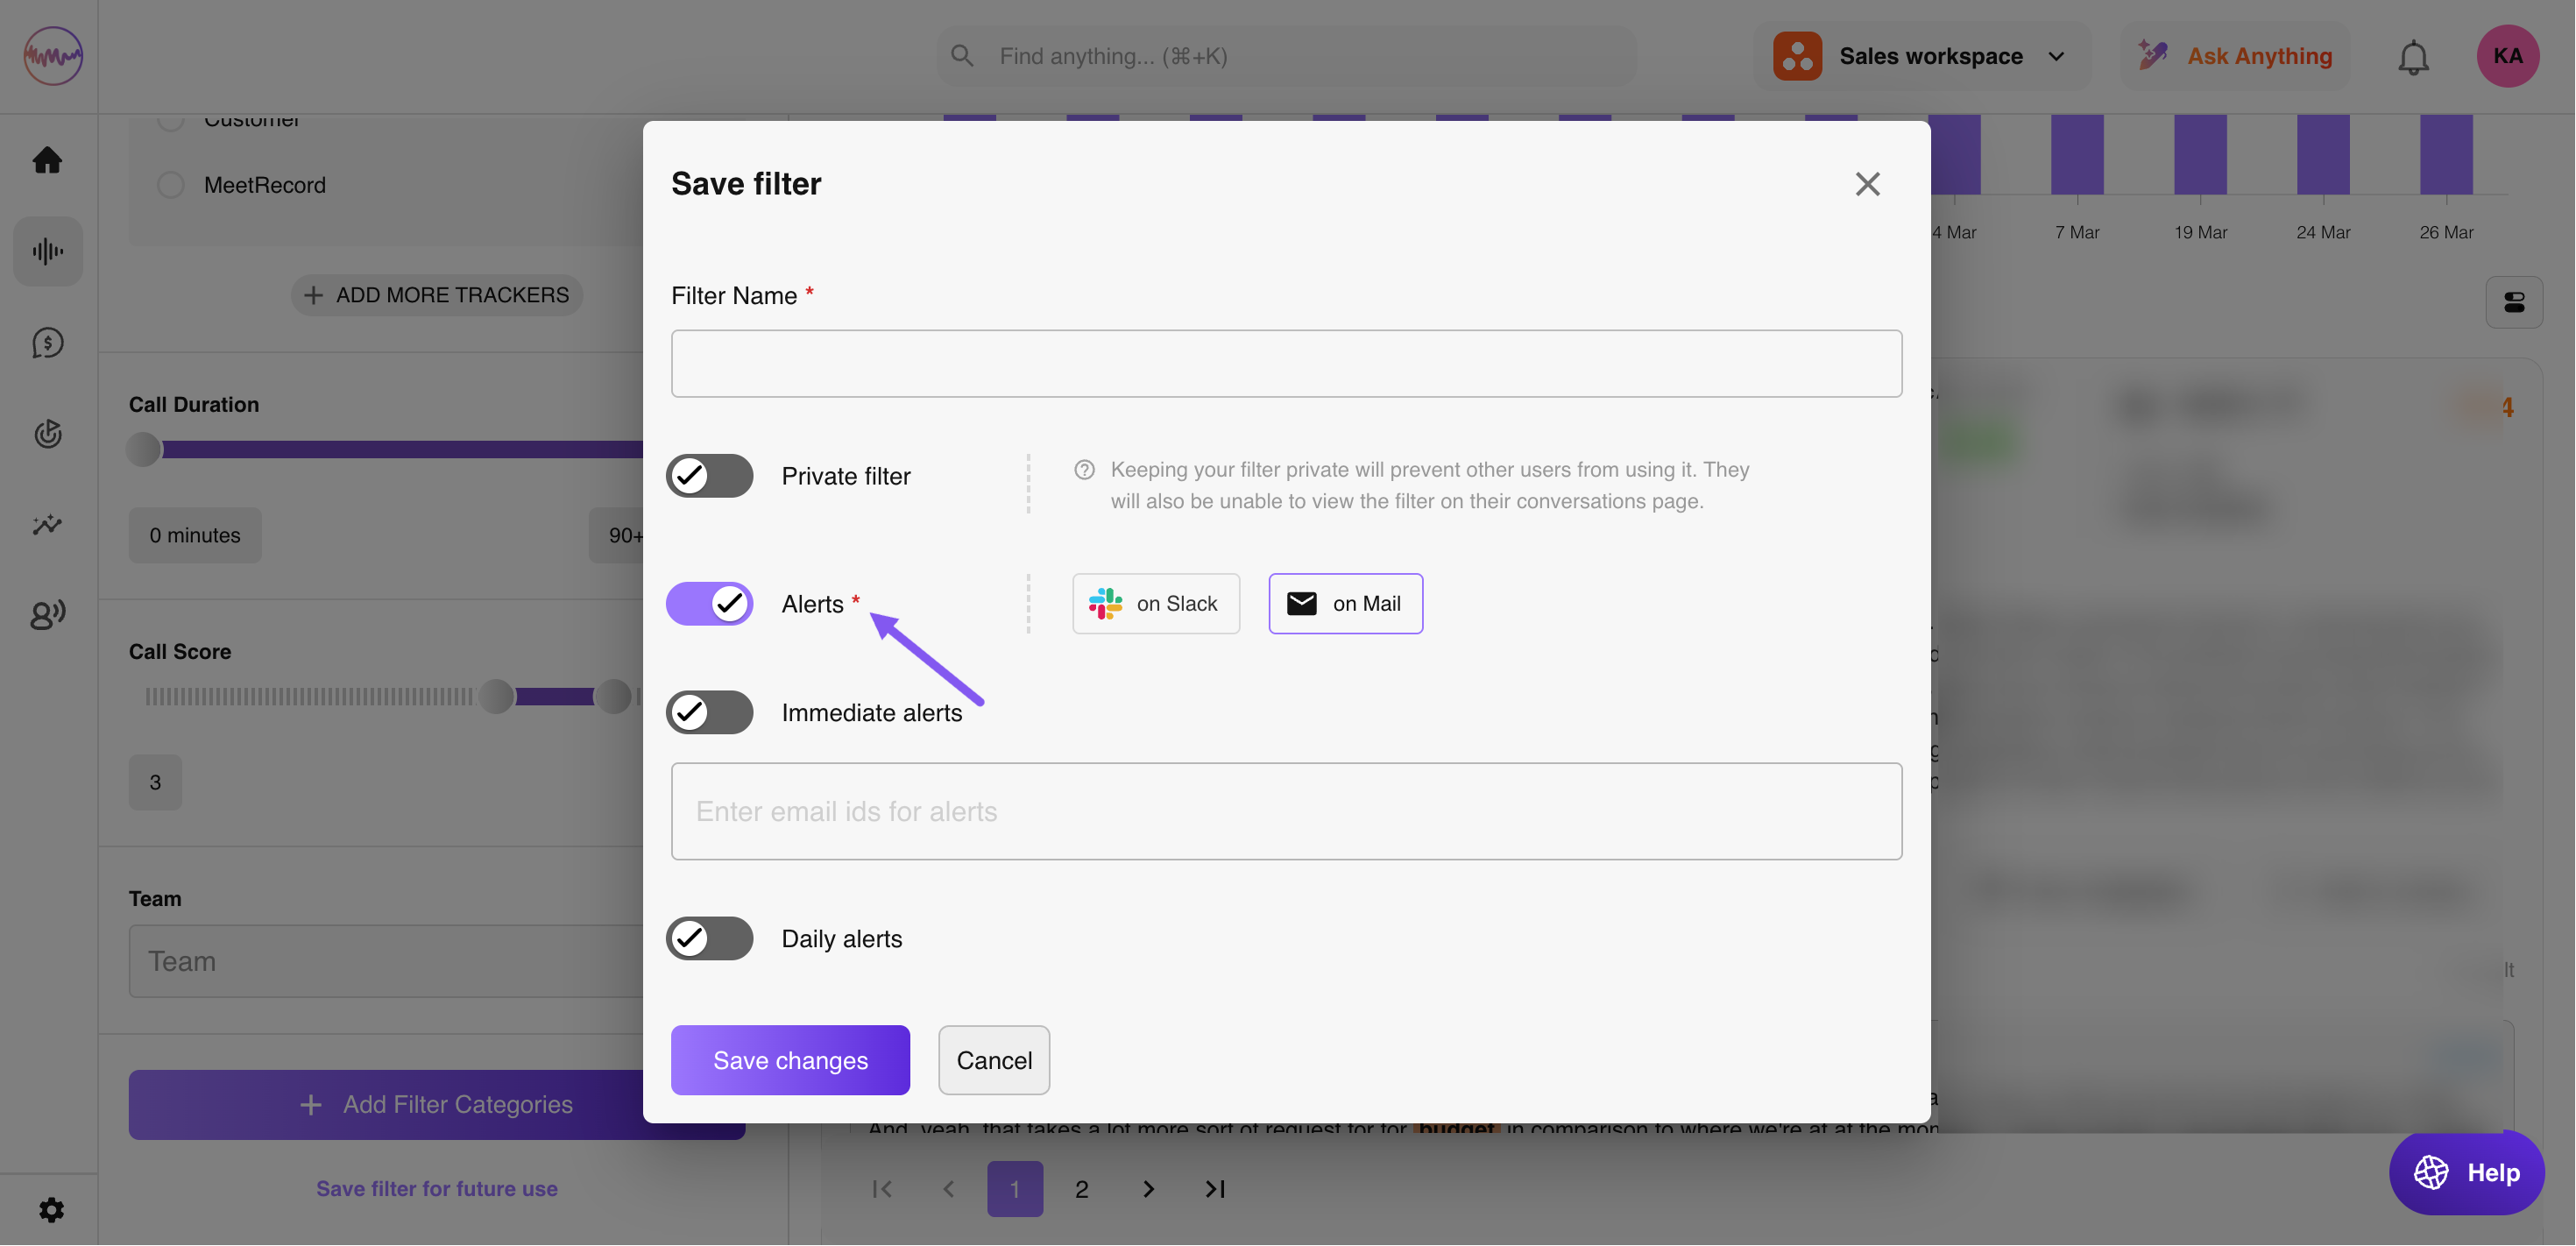Click the Save changes button
Viewport: 2576px width, 1246px height.
pyautogui.click(x=789, y=1060)
